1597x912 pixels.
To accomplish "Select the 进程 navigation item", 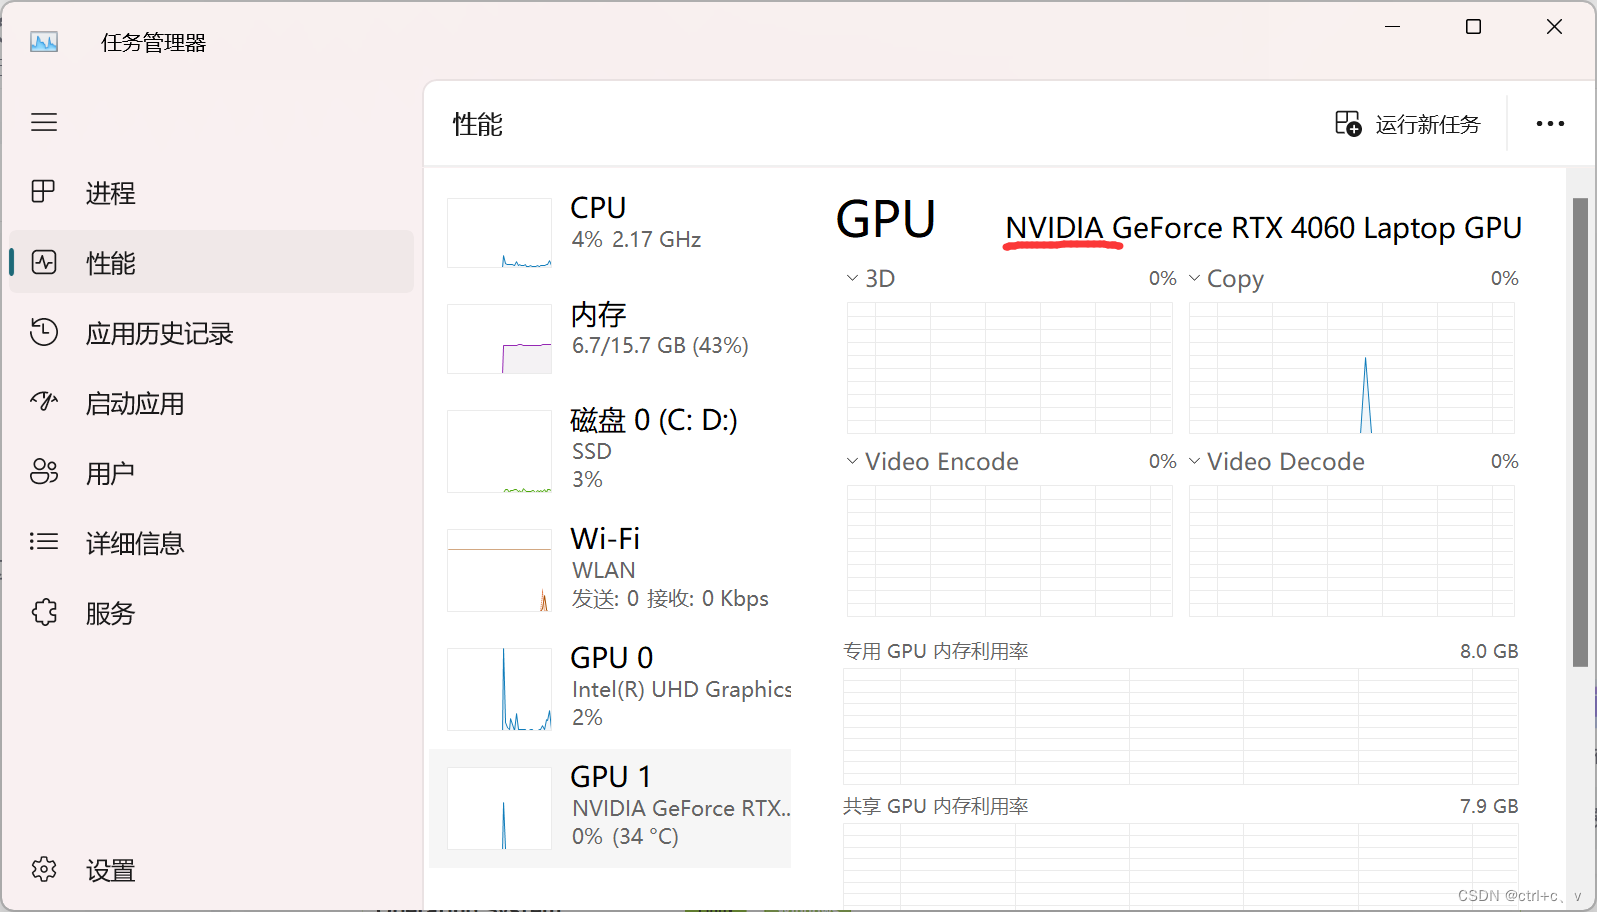I will (211, 192).
